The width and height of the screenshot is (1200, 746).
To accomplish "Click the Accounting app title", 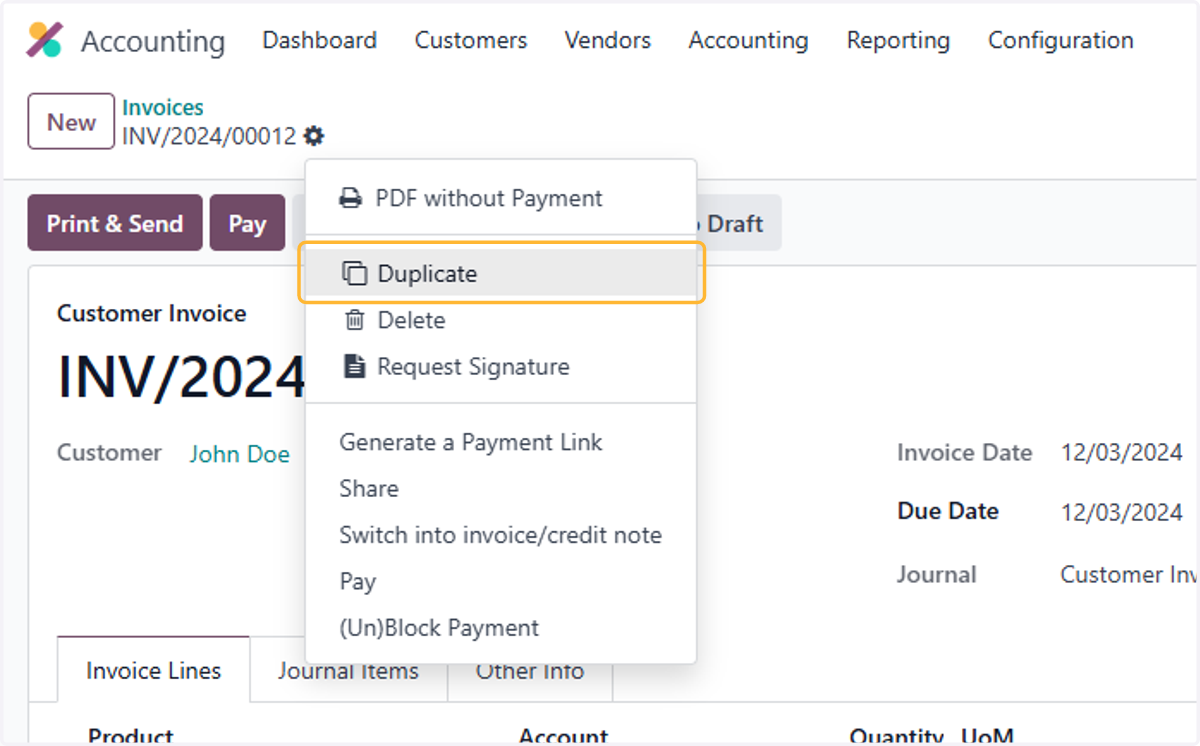I will coord(153,41).
